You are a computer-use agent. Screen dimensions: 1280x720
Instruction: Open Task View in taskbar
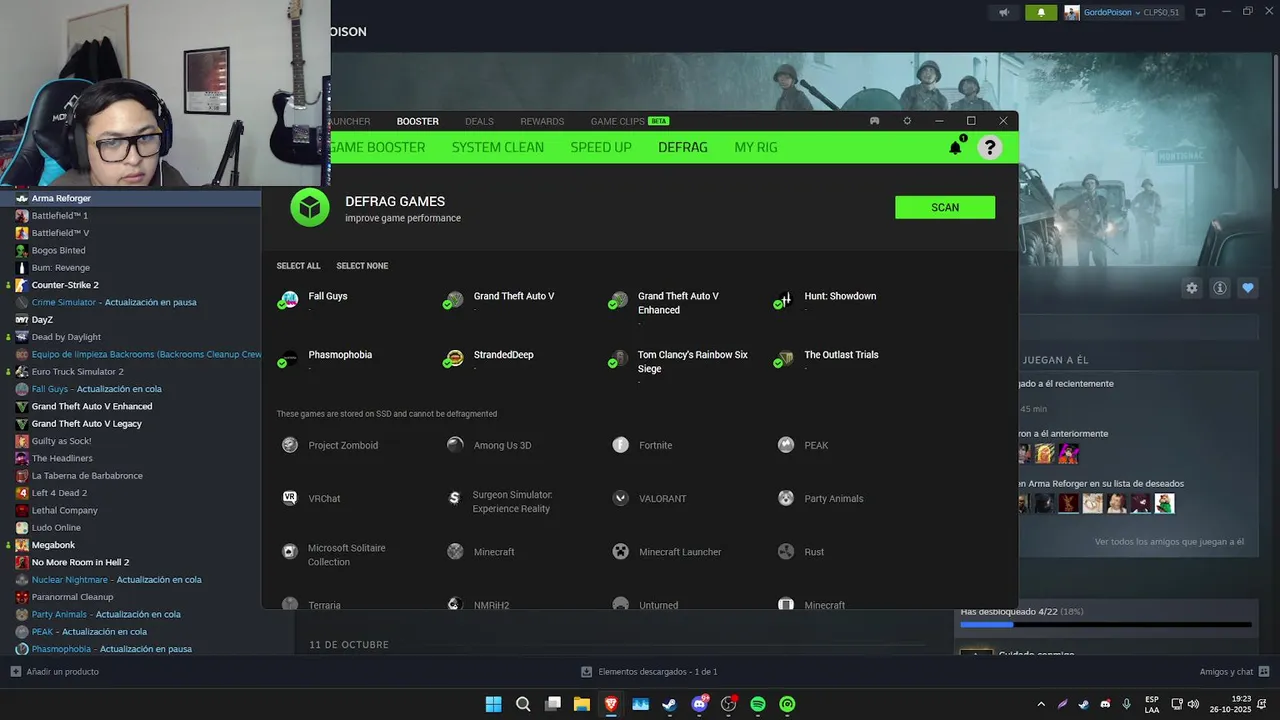(552, 704)
